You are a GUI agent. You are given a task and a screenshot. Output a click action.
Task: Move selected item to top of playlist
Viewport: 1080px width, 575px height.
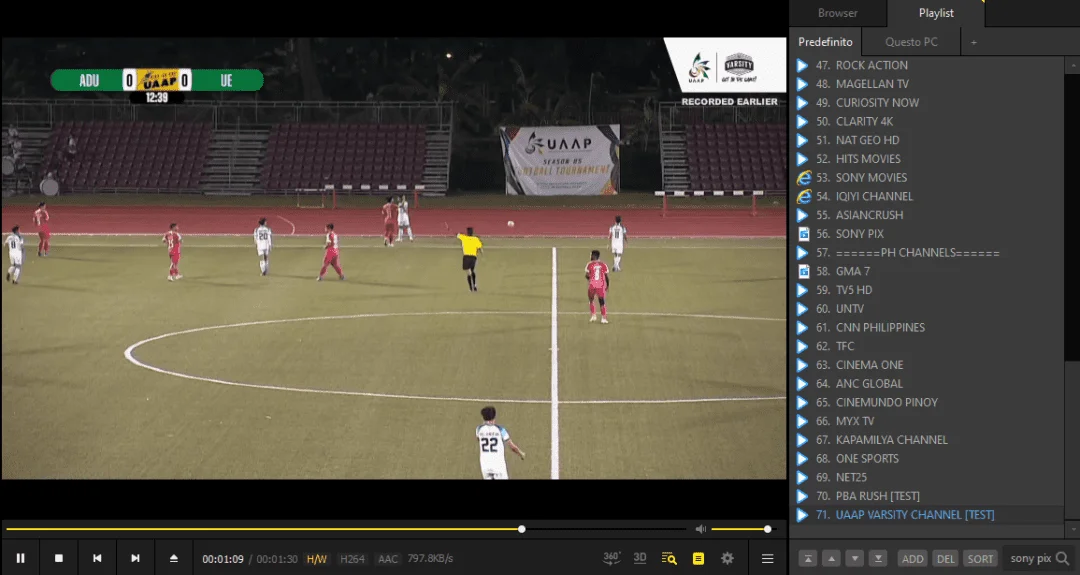(808, 558)
